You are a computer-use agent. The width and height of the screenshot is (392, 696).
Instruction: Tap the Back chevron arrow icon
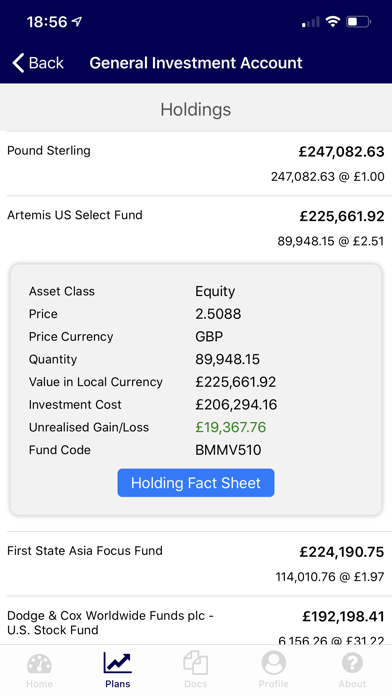[18, 63]
